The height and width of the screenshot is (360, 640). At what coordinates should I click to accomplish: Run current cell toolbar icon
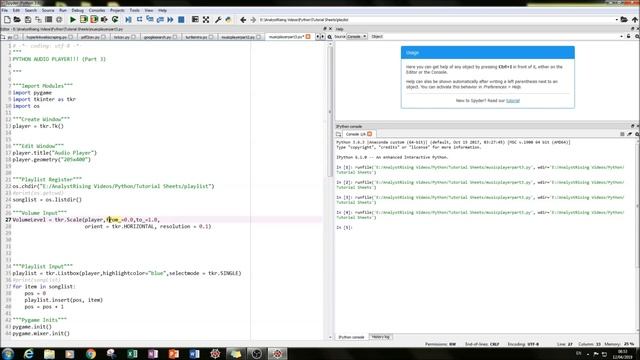point(84,20)
